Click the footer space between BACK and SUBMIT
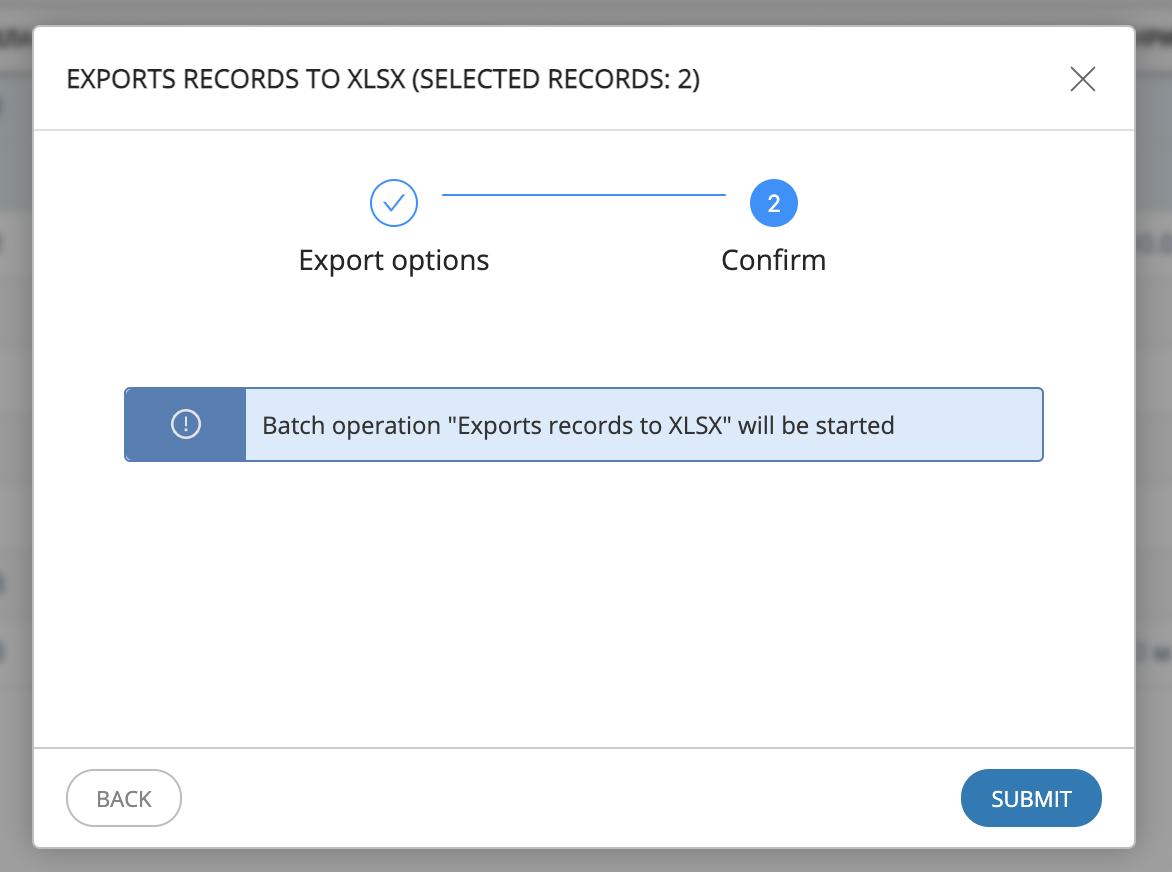The width and height of the screenshot is (1172, 872). (570, 799)
